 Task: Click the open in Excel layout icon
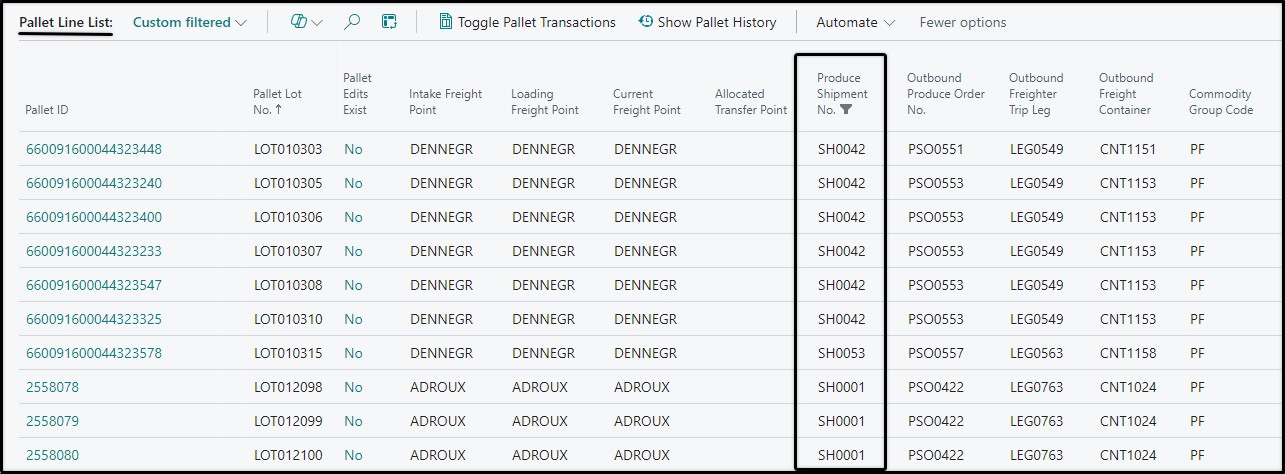click(390, 22)
